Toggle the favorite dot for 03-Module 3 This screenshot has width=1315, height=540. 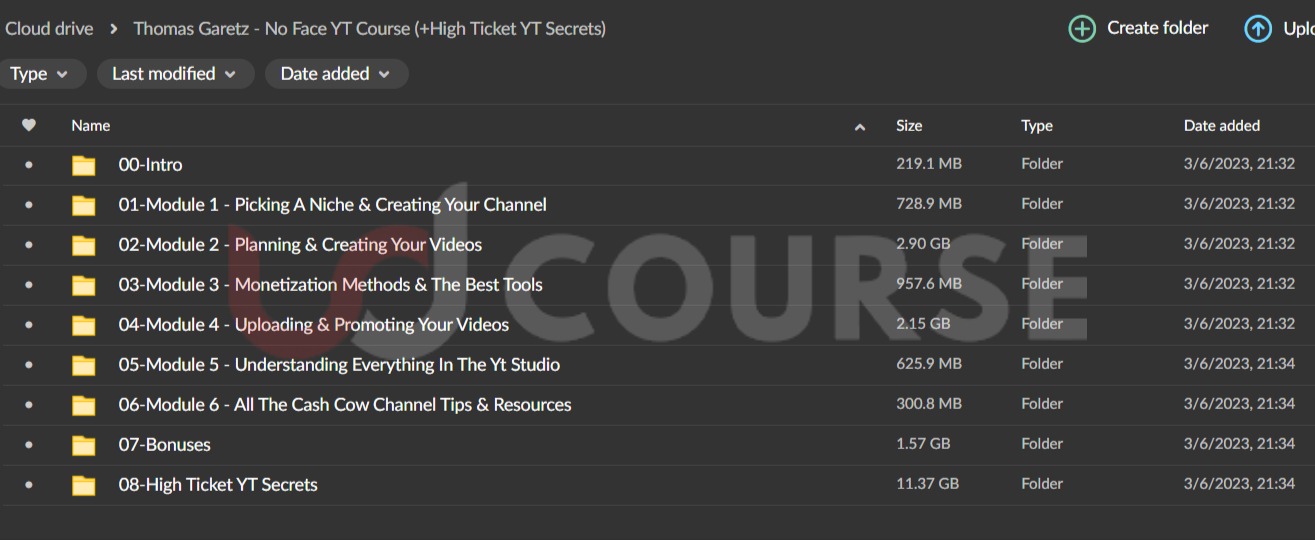[x=29, y=285]
